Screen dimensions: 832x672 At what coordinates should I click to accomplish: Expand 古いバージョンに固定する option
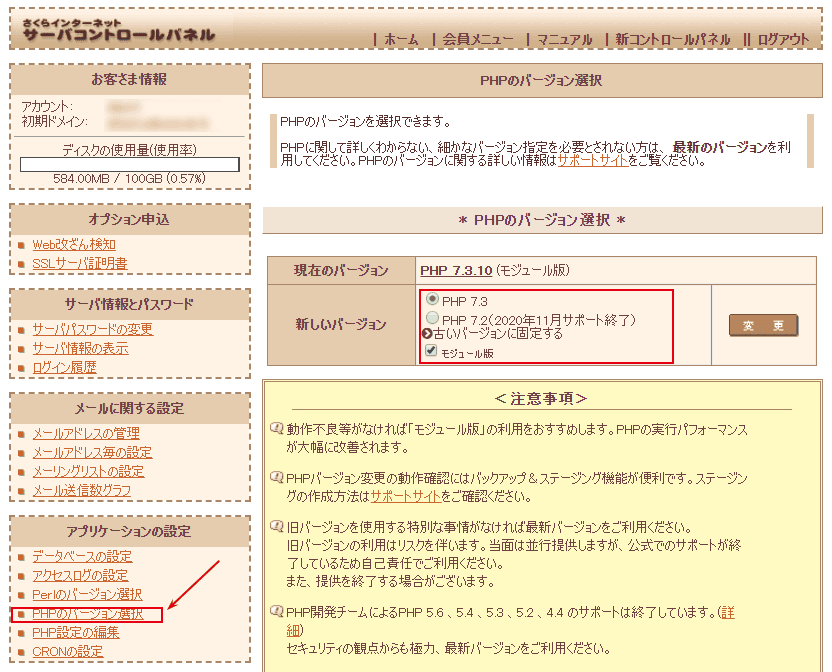(x=492, y=334)
